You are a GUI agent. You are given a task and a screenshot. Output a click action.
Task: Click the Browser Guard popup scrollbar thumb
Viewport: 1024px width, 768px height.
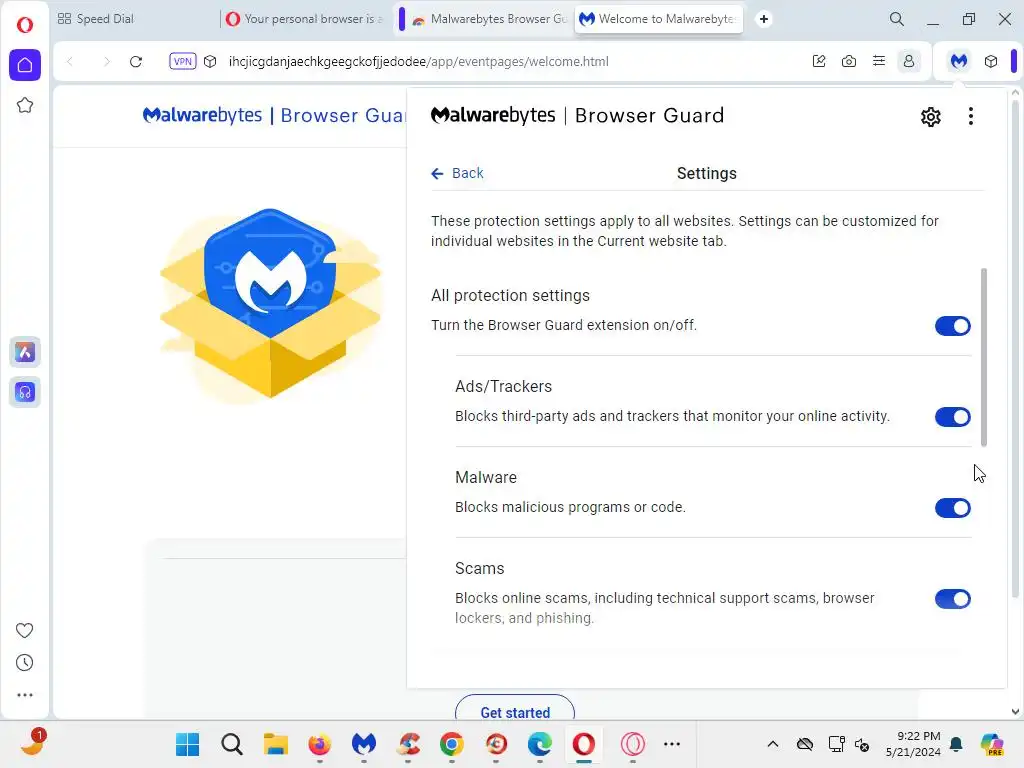(x=984, y=357)
